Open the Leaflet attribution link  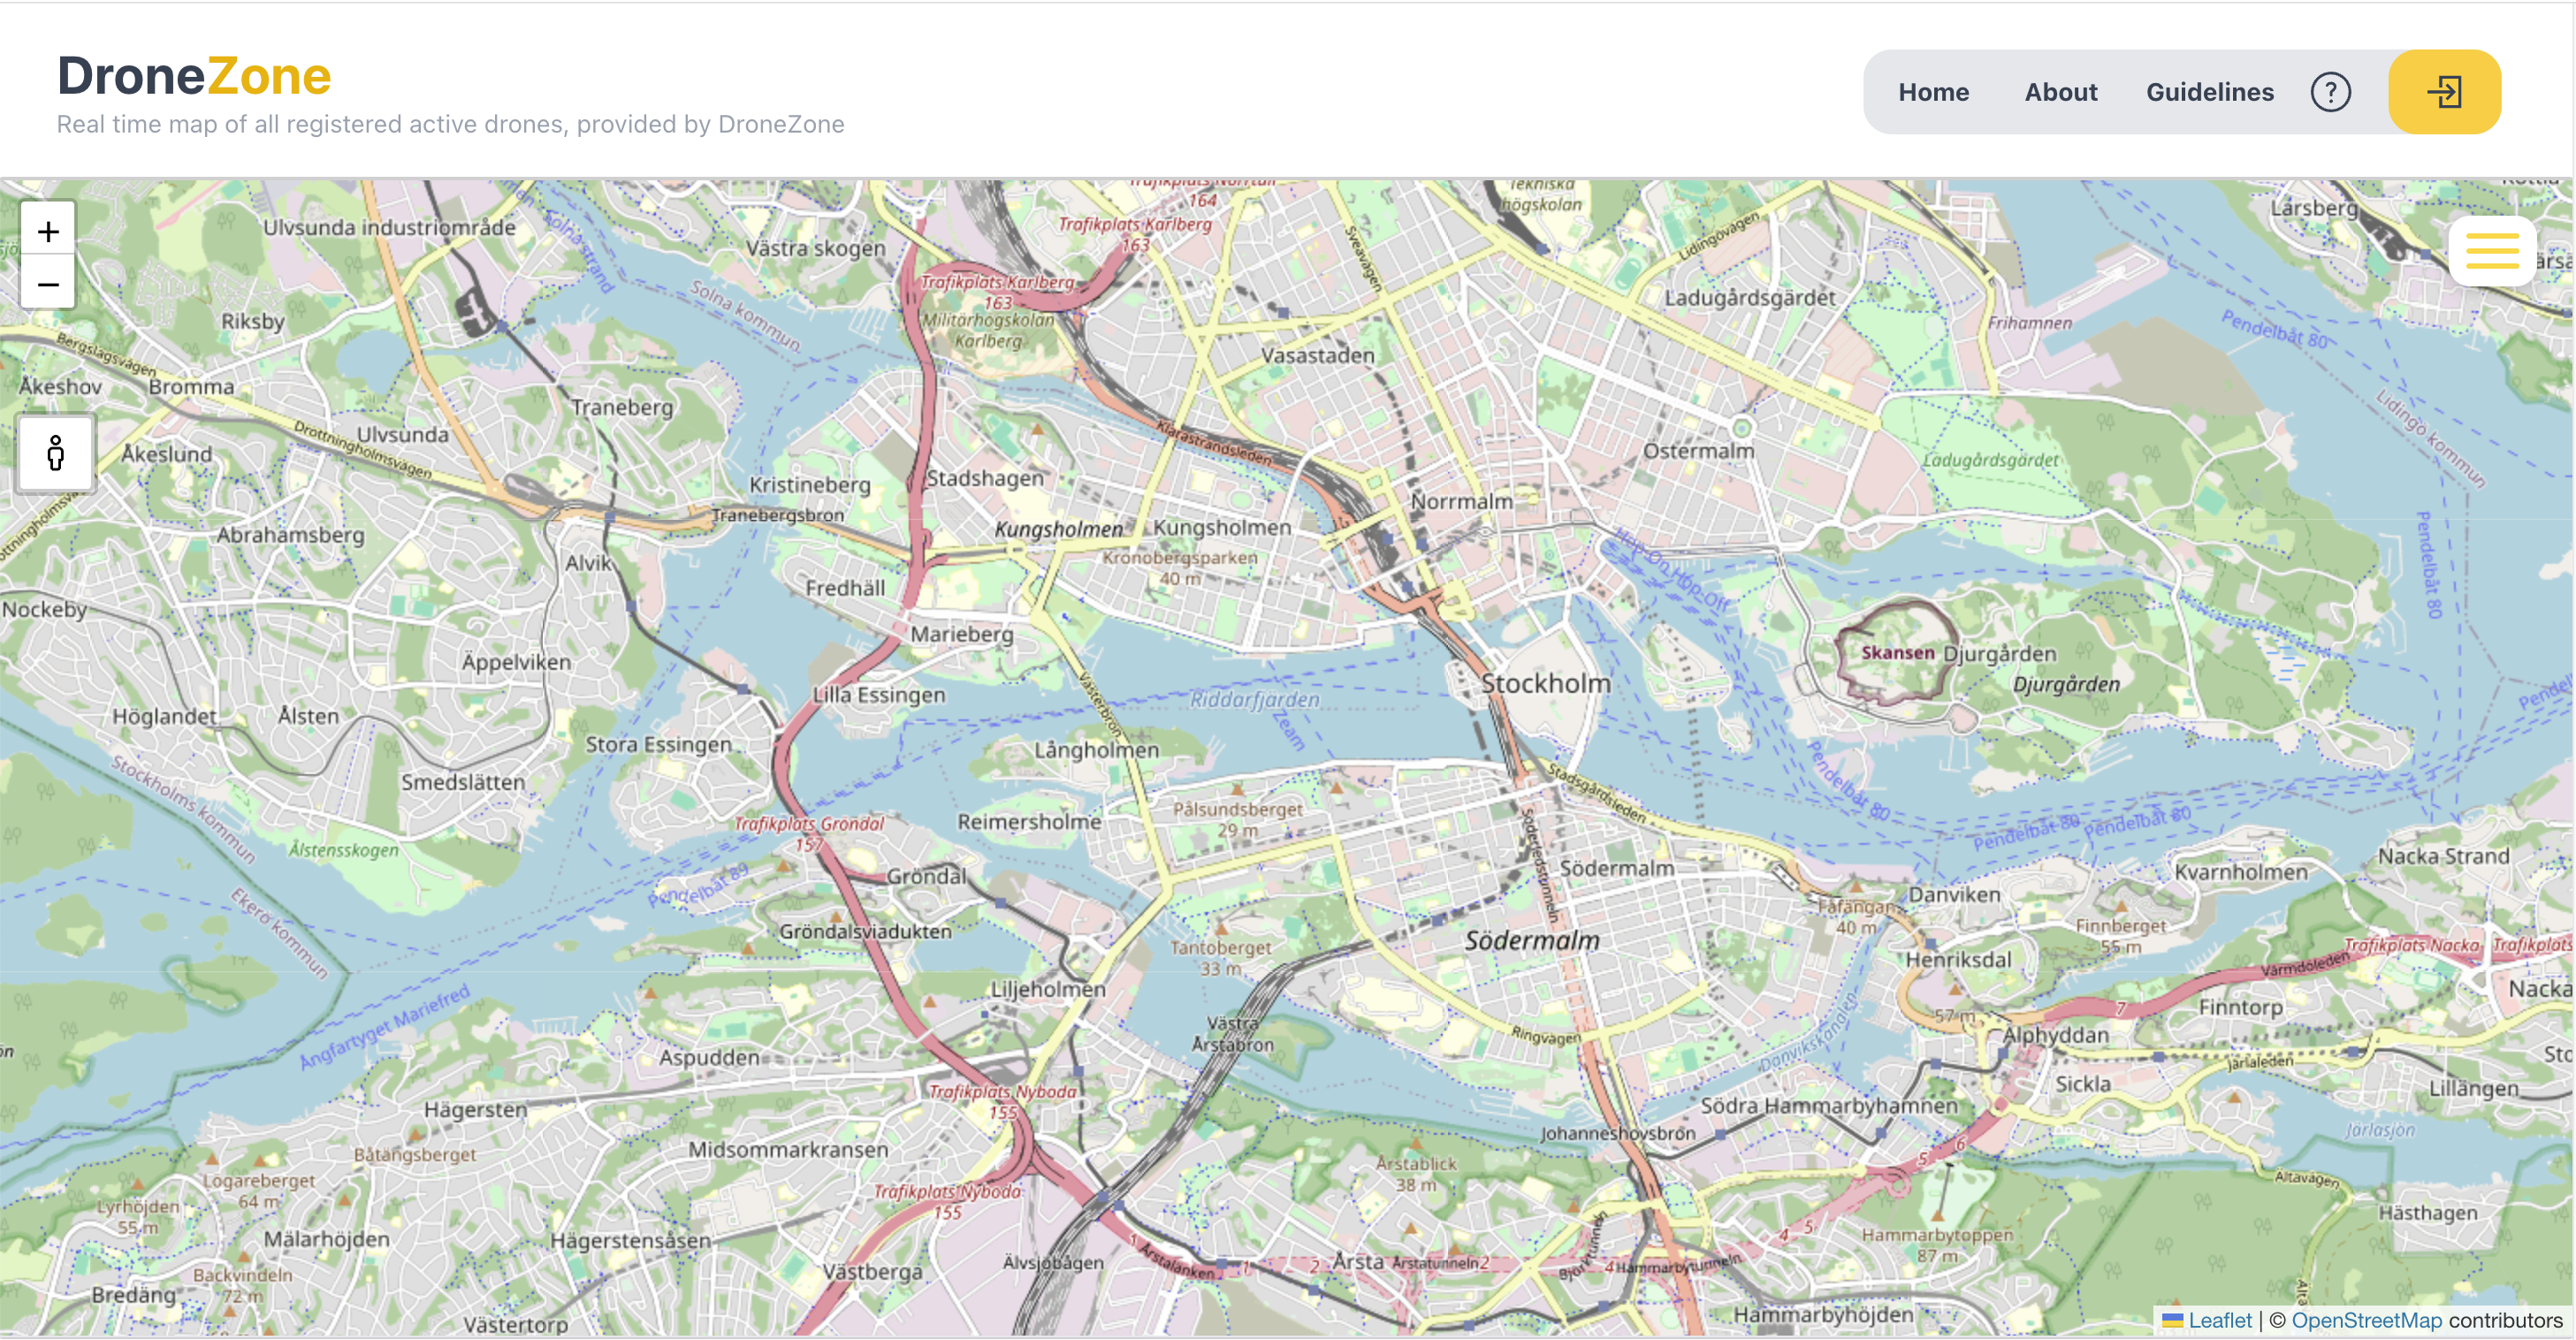pos(2219,1320)
